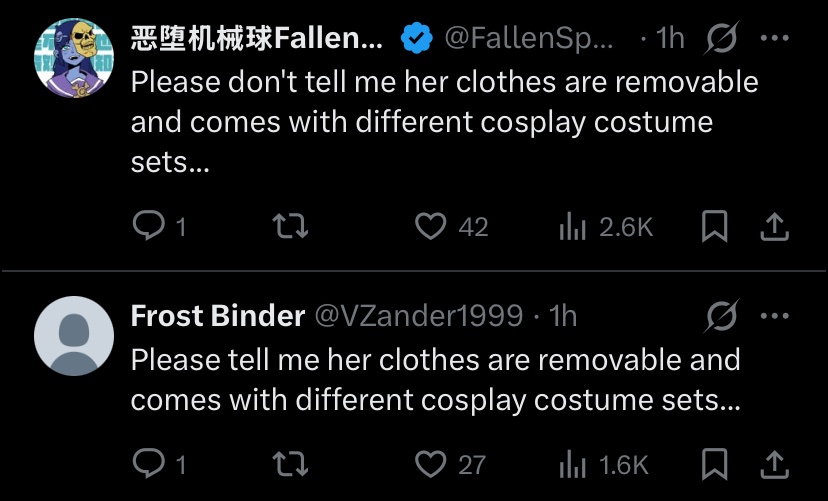828x501 pixels.
Task: View analytics showing 2.6K views
Action: 606,227
